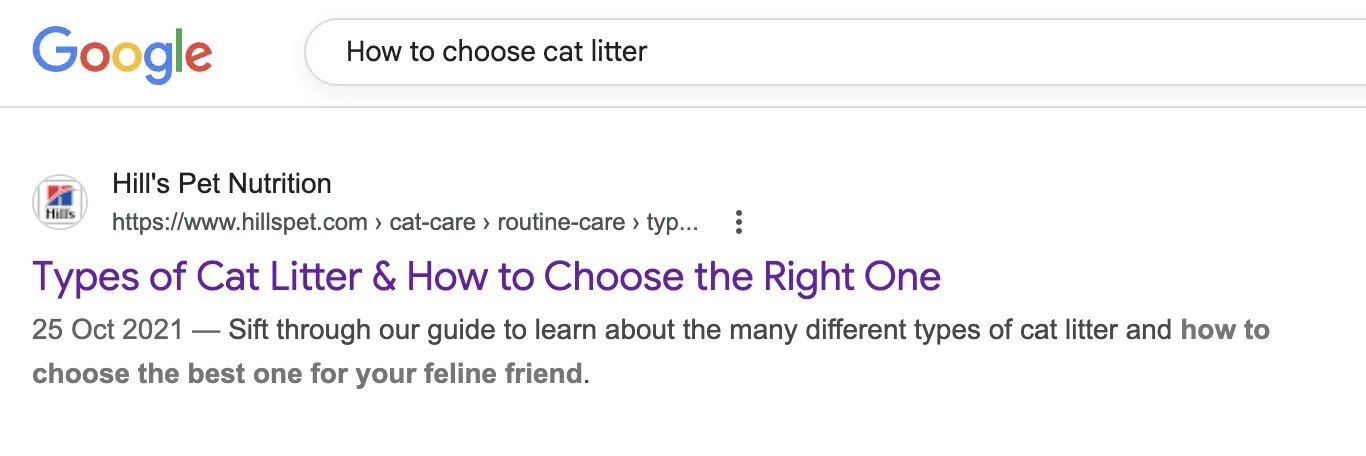1366x456 pixels.
Task: Open "Types of Cat Litter" result title link
Action: [x=486, y=276]
